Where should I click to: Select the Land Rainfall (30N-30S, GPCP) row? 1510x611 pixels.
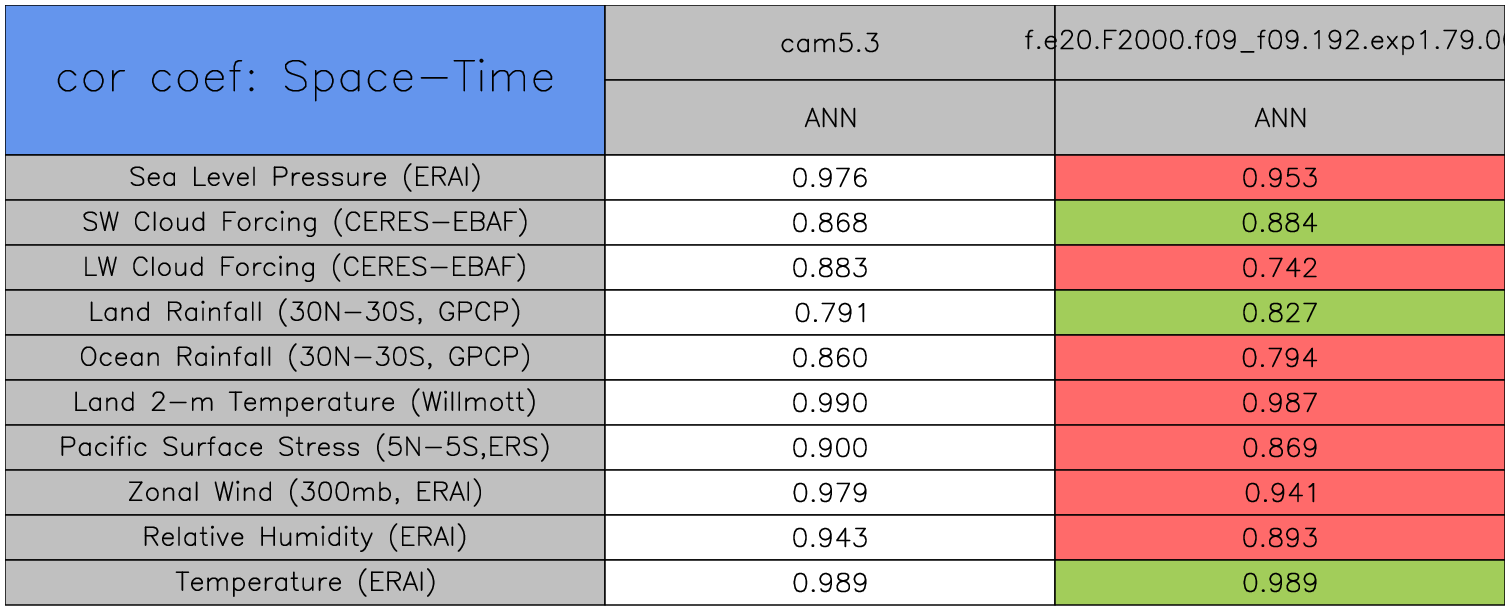[x=305, y=313]
